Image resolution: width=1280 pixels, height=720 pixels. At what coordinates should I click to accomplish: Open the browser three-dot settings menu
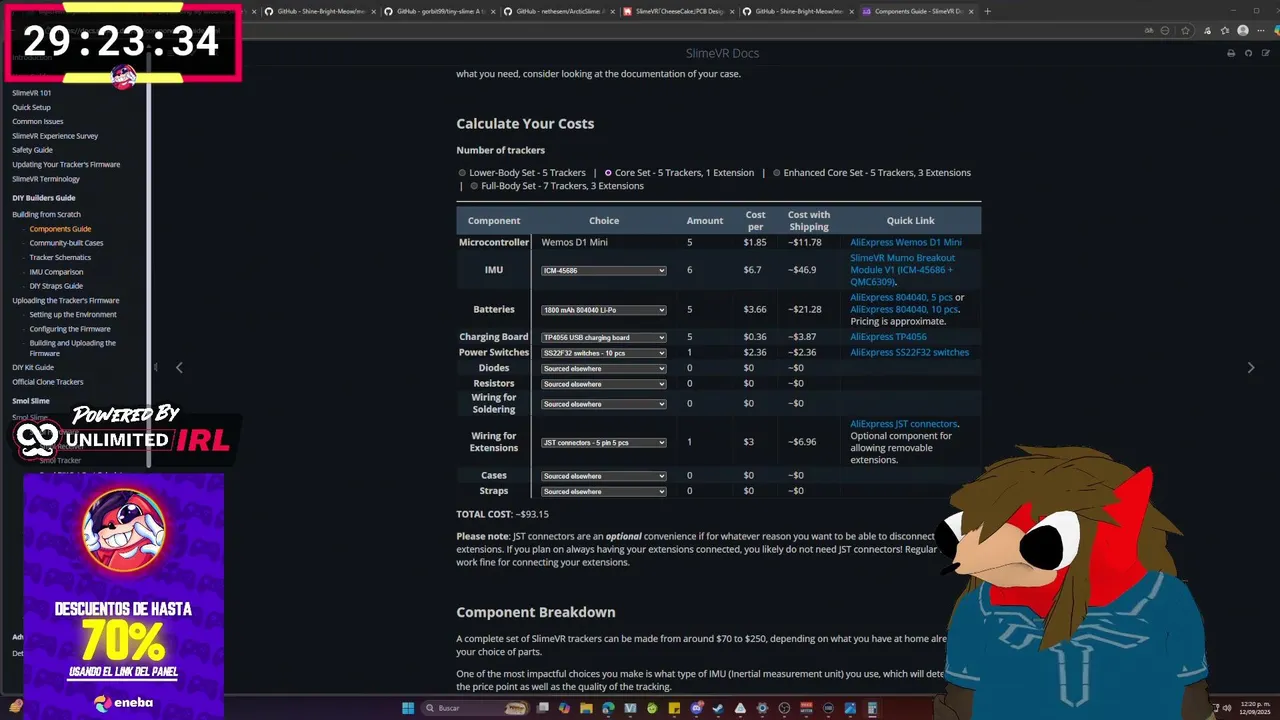point(1261,30)
